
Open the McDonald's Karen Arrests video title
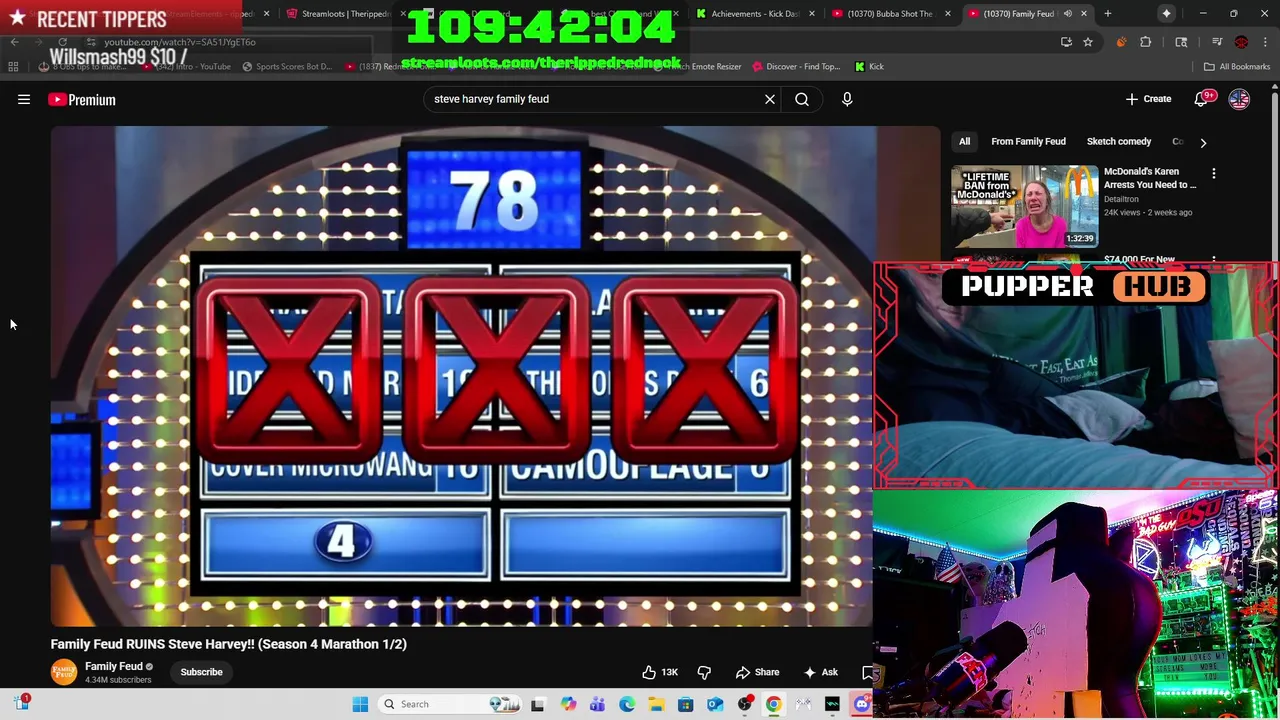point(1149,178)
